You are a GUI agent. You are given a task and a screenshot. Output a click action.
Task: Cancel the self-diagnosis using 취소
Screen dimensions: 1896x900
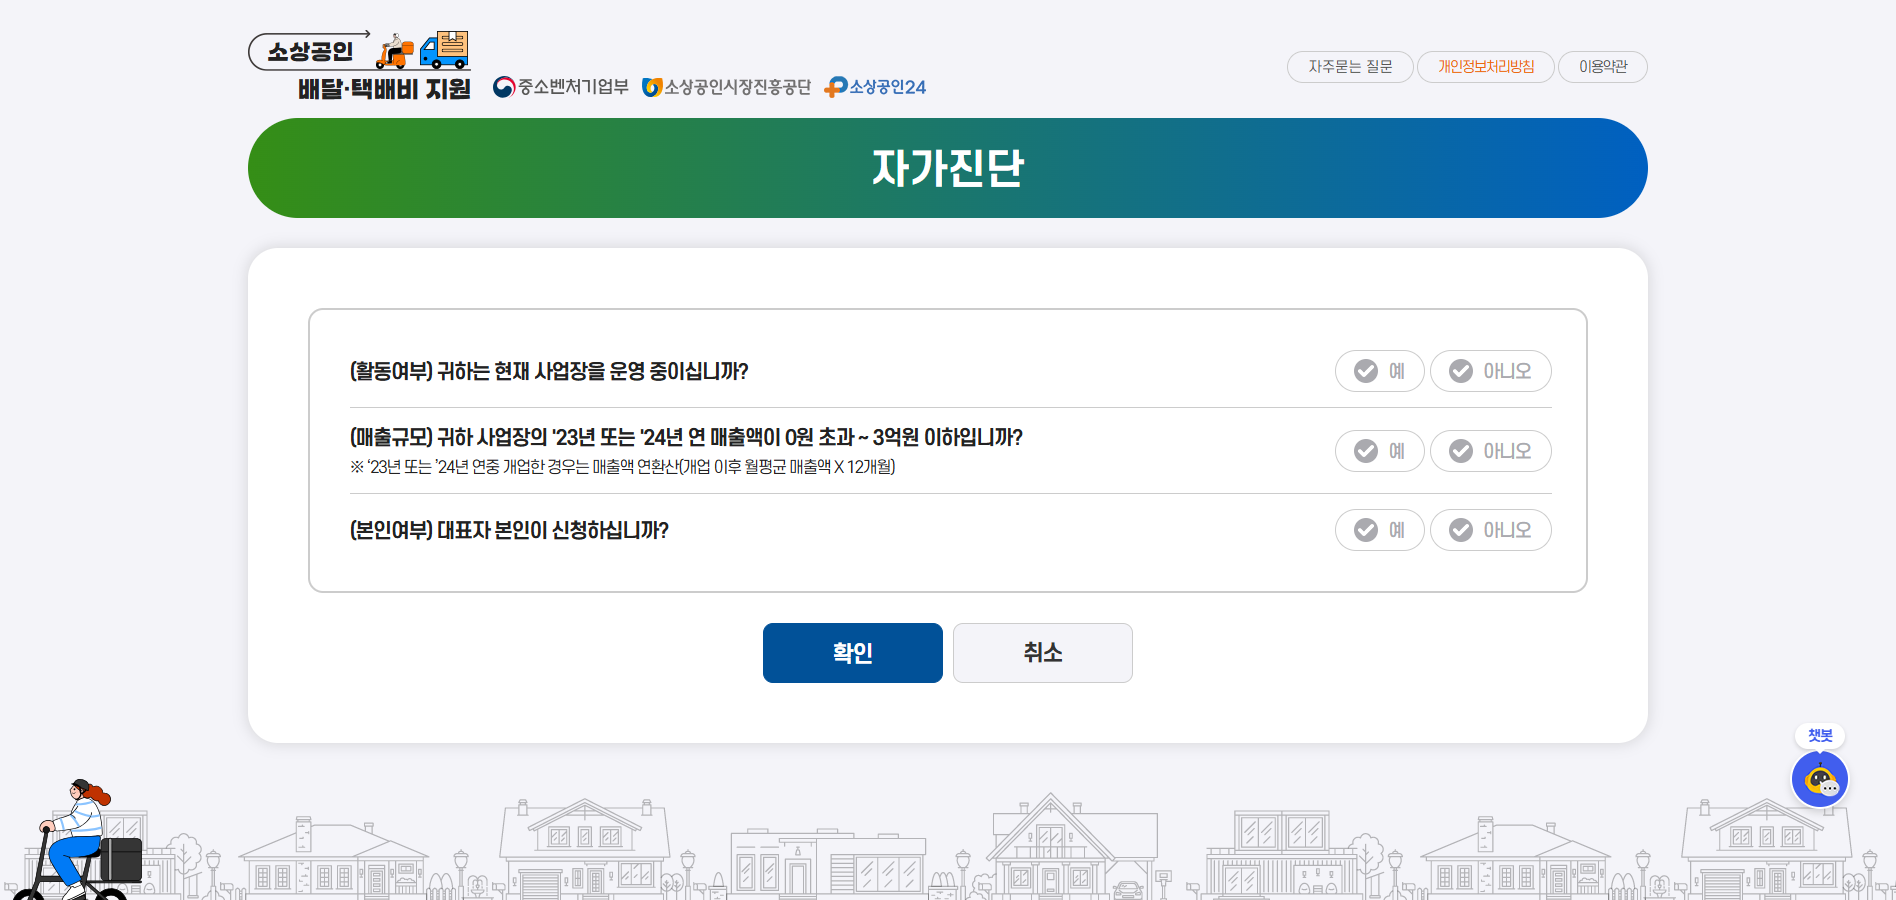[x=1042, y=653]
